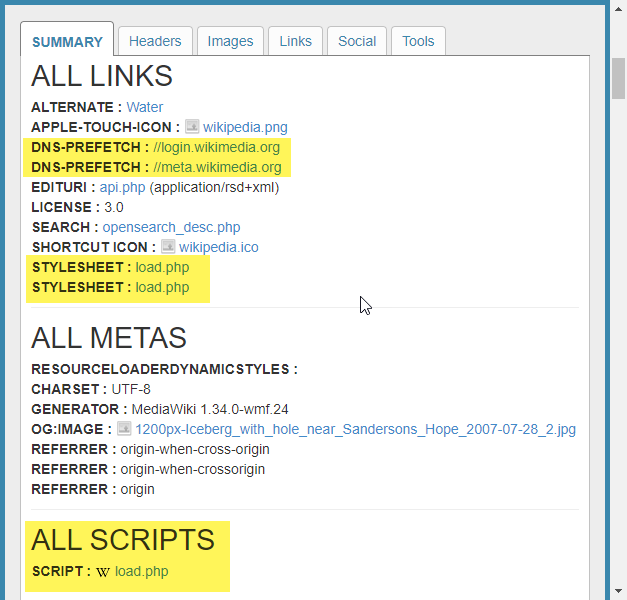Open the Images tab

click(x=230, y=41)
